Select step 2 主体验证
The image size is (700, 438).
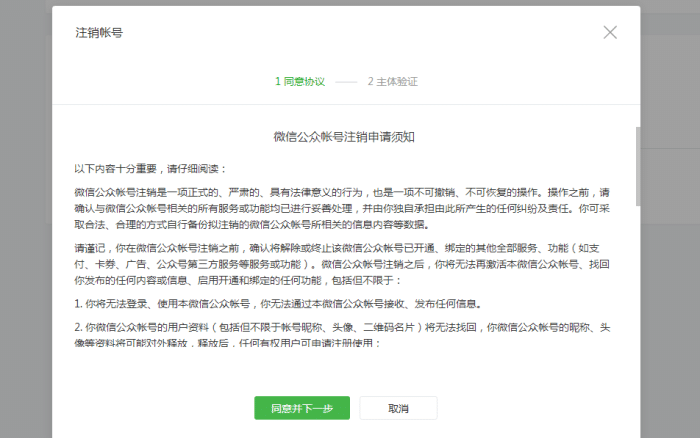(x=393, y=82)
